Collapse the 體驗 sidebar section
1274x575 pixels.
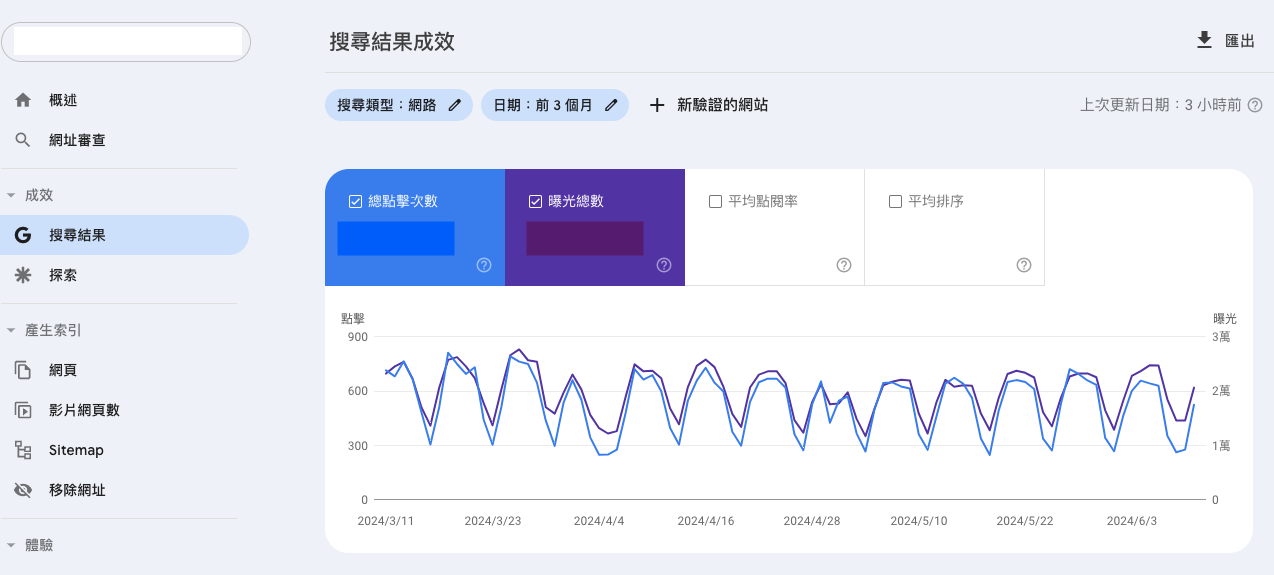pyautogui.click(x=11, y=545)
